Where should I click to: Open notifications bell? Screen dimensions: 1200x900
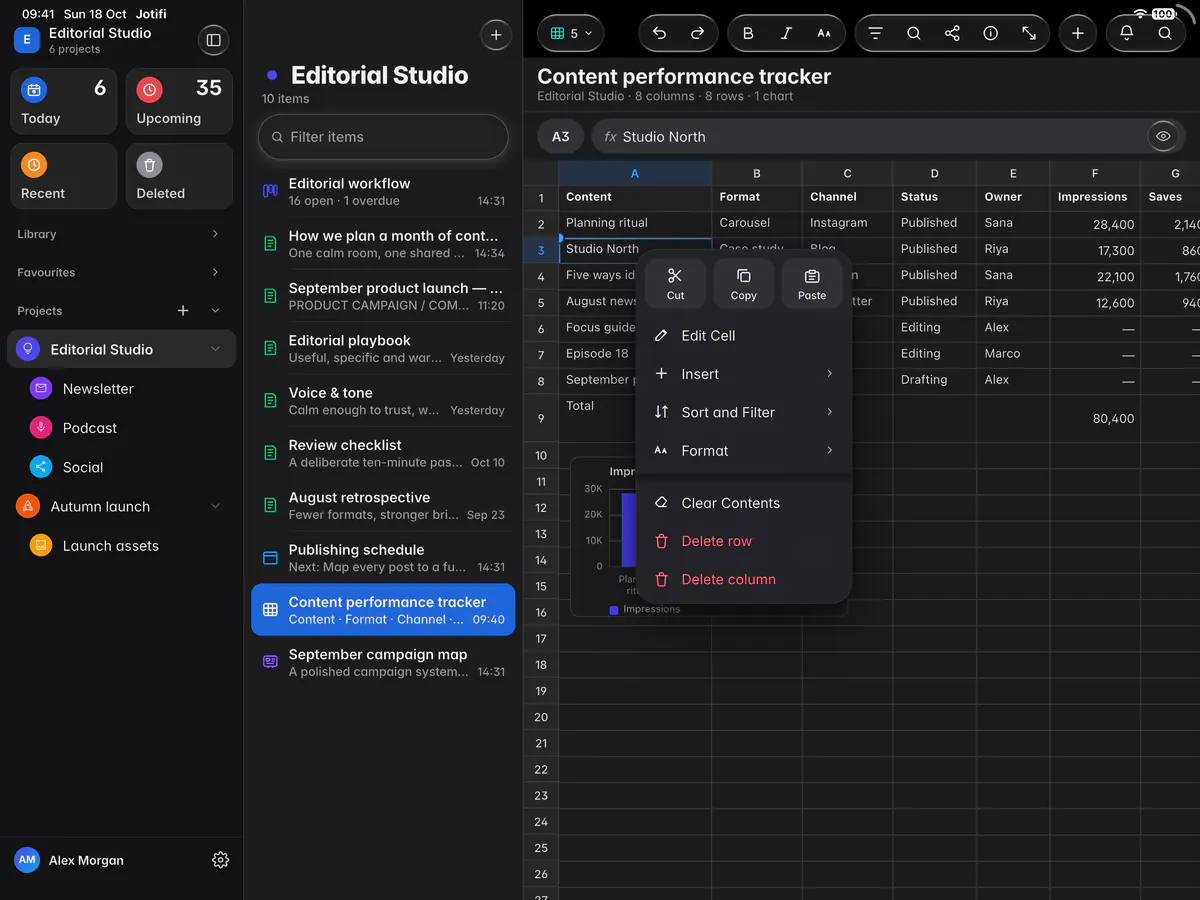pyautogui.click(x=1126, y=33)
